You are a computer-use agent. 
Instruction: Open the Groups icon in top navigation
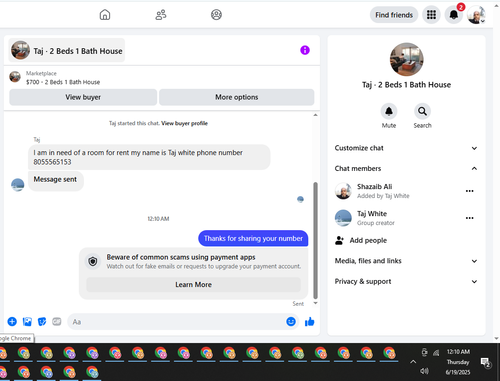click(216, 15)
